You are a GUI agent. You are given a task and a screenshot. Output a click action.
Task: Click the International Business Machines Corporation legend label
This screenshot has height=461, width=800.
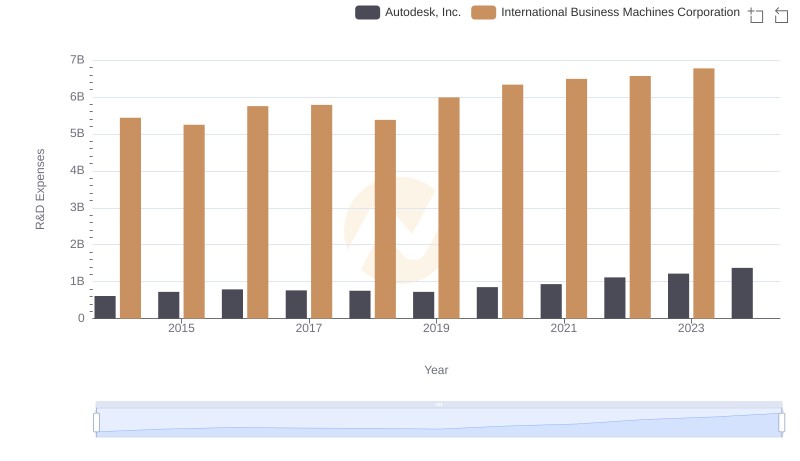tap(620, 12)
